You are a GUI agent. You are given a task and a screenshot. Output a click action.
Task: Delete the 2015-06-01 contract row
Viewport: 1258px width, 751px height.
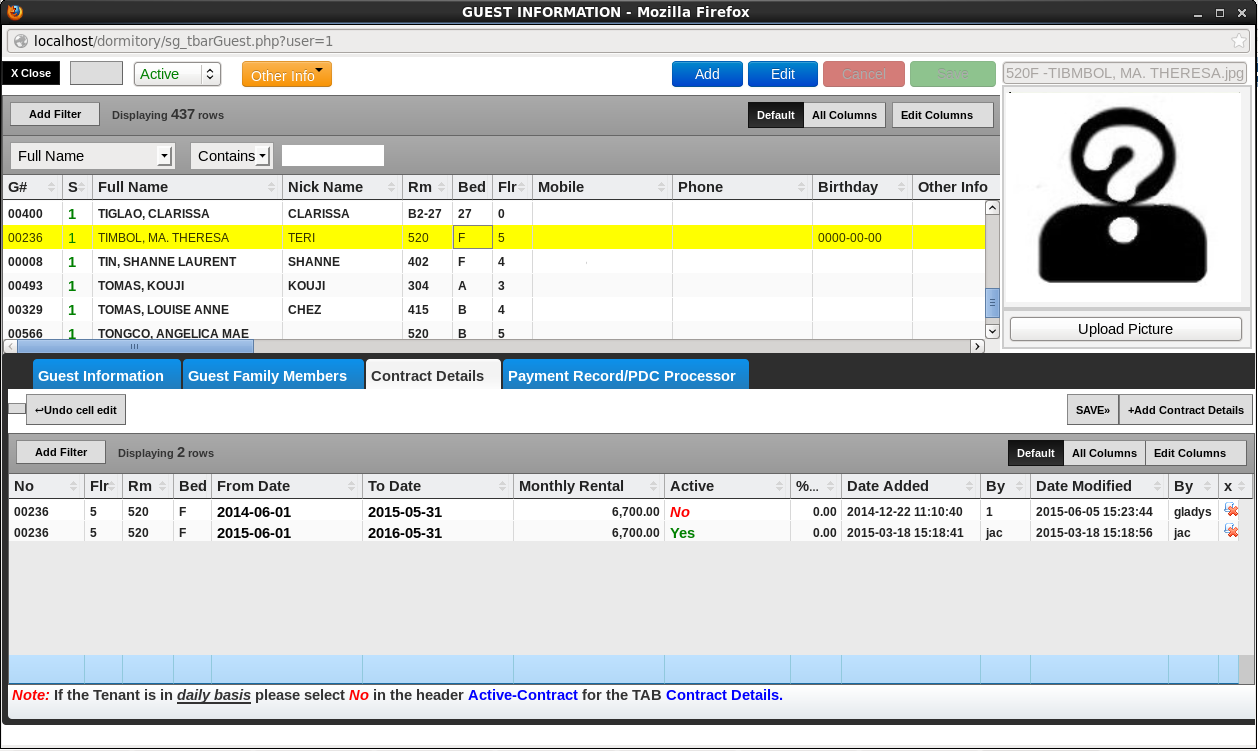[x=1231, y=532]
